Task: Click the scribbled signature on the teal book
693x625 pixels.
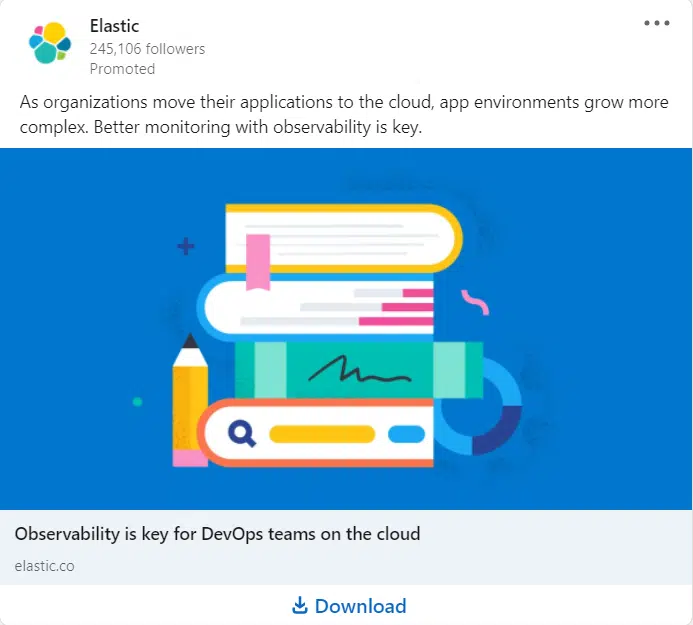Action: pyautogui.click(x=359, y=369)
